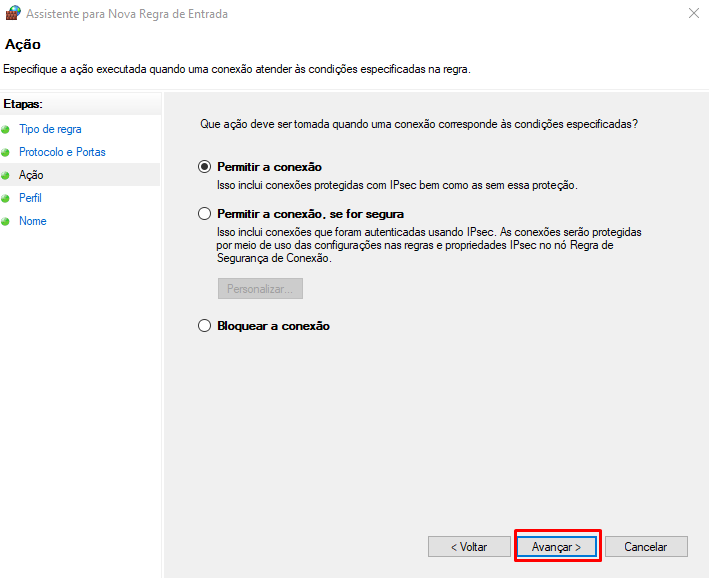This screenshot has width=709, height=578.
Task: Click the green bullet beside Nome
Action: pos(6,222)
